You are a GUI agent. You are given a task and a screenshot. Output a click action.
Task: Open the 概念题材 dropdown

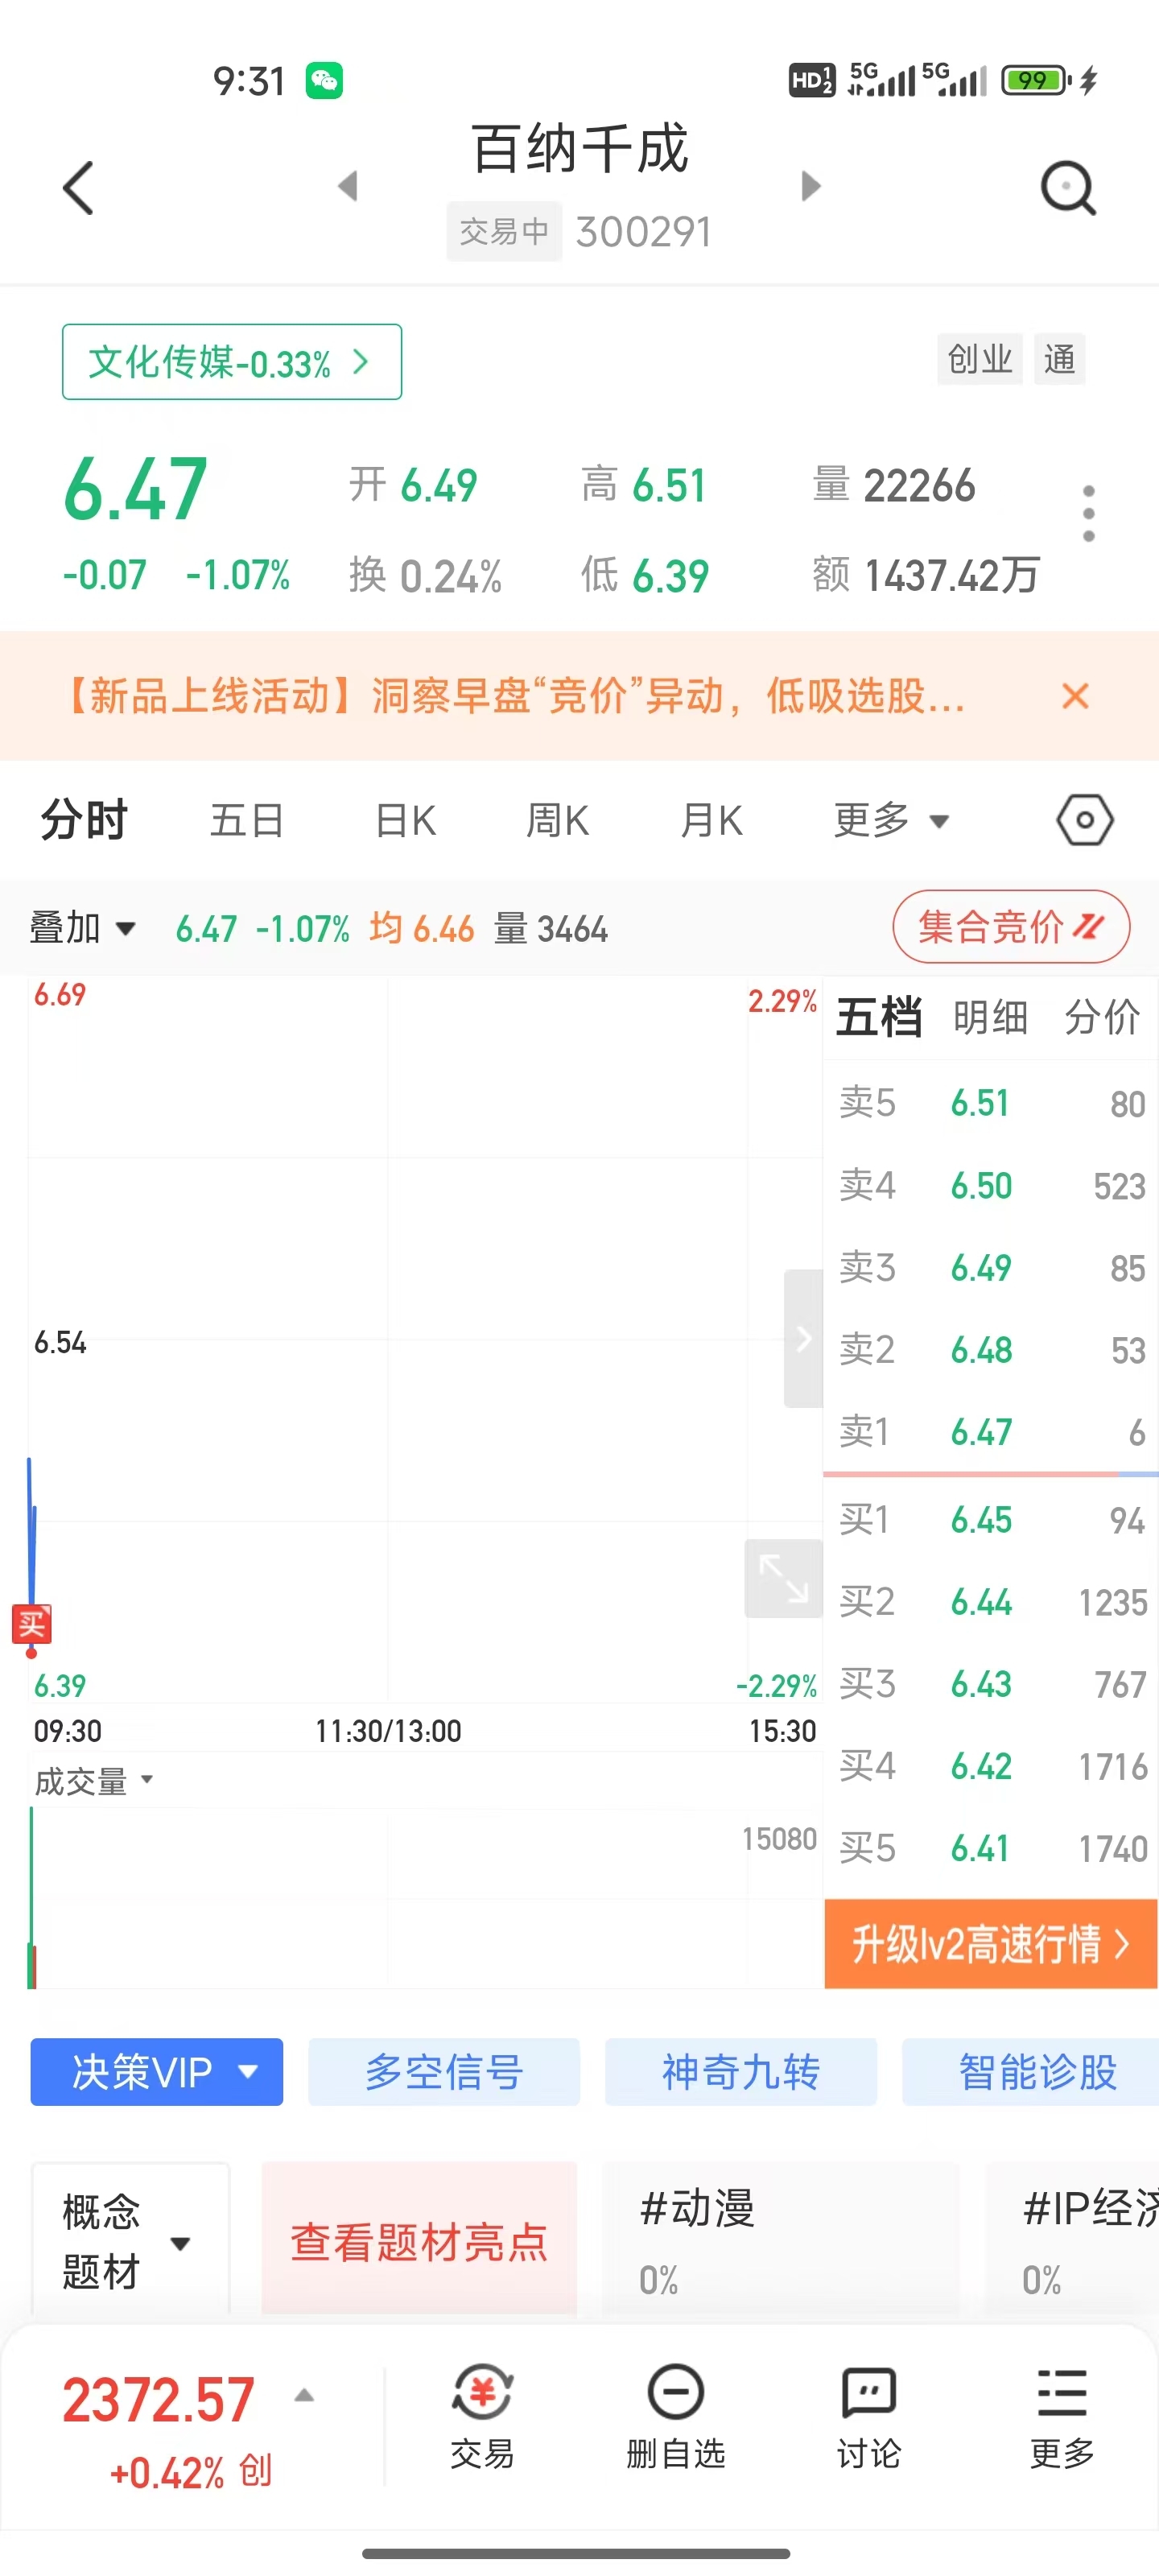point(130,2241)
